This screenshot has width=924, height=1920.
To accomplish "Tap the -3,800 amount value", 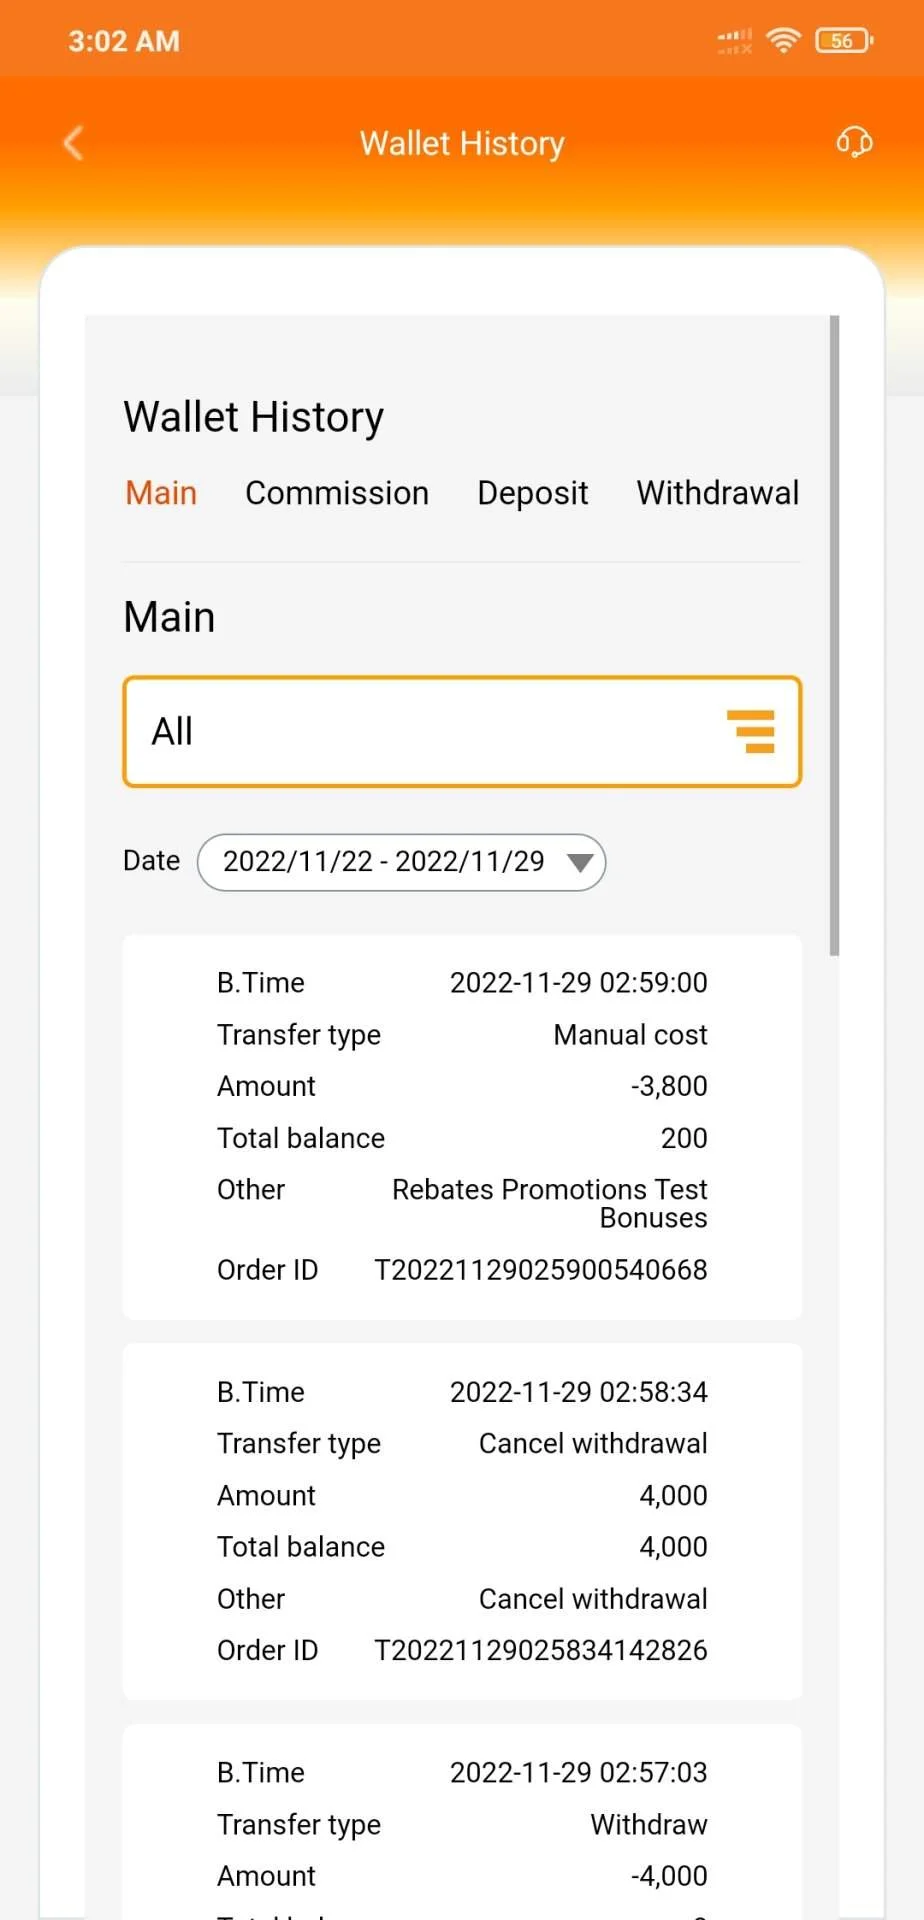I will pyautogui.click(x=669, y=1086).
